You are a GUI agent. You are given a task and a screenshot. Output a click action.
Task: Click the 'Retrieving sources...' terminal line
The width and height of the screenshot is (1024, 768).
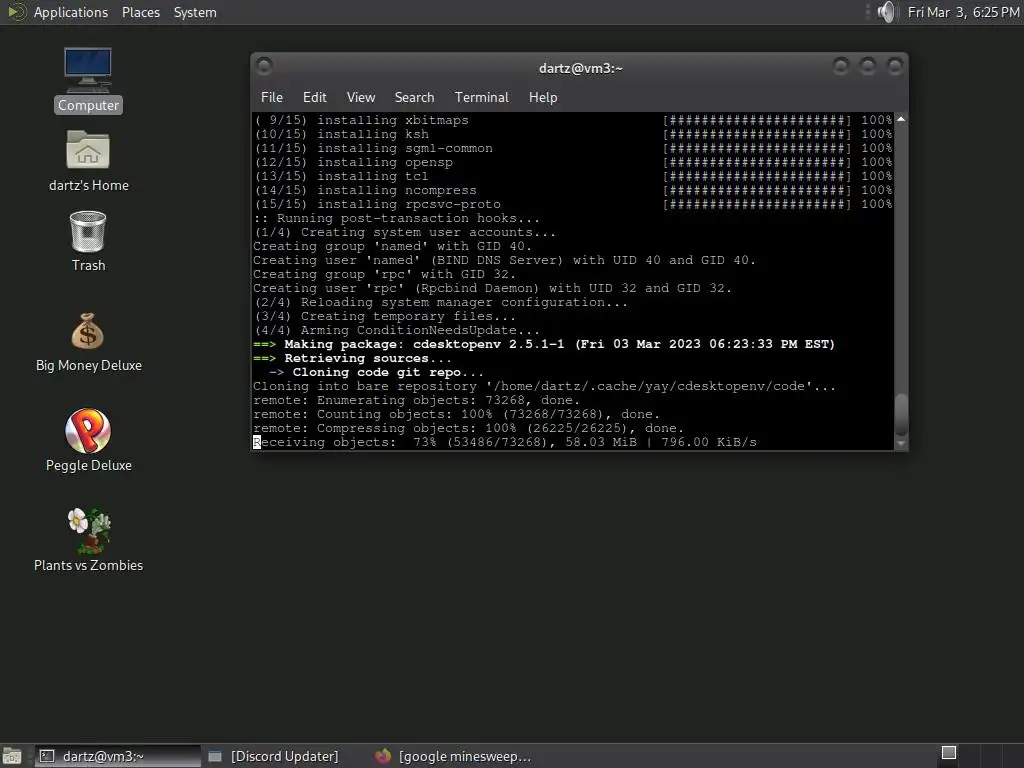(352, 359)
